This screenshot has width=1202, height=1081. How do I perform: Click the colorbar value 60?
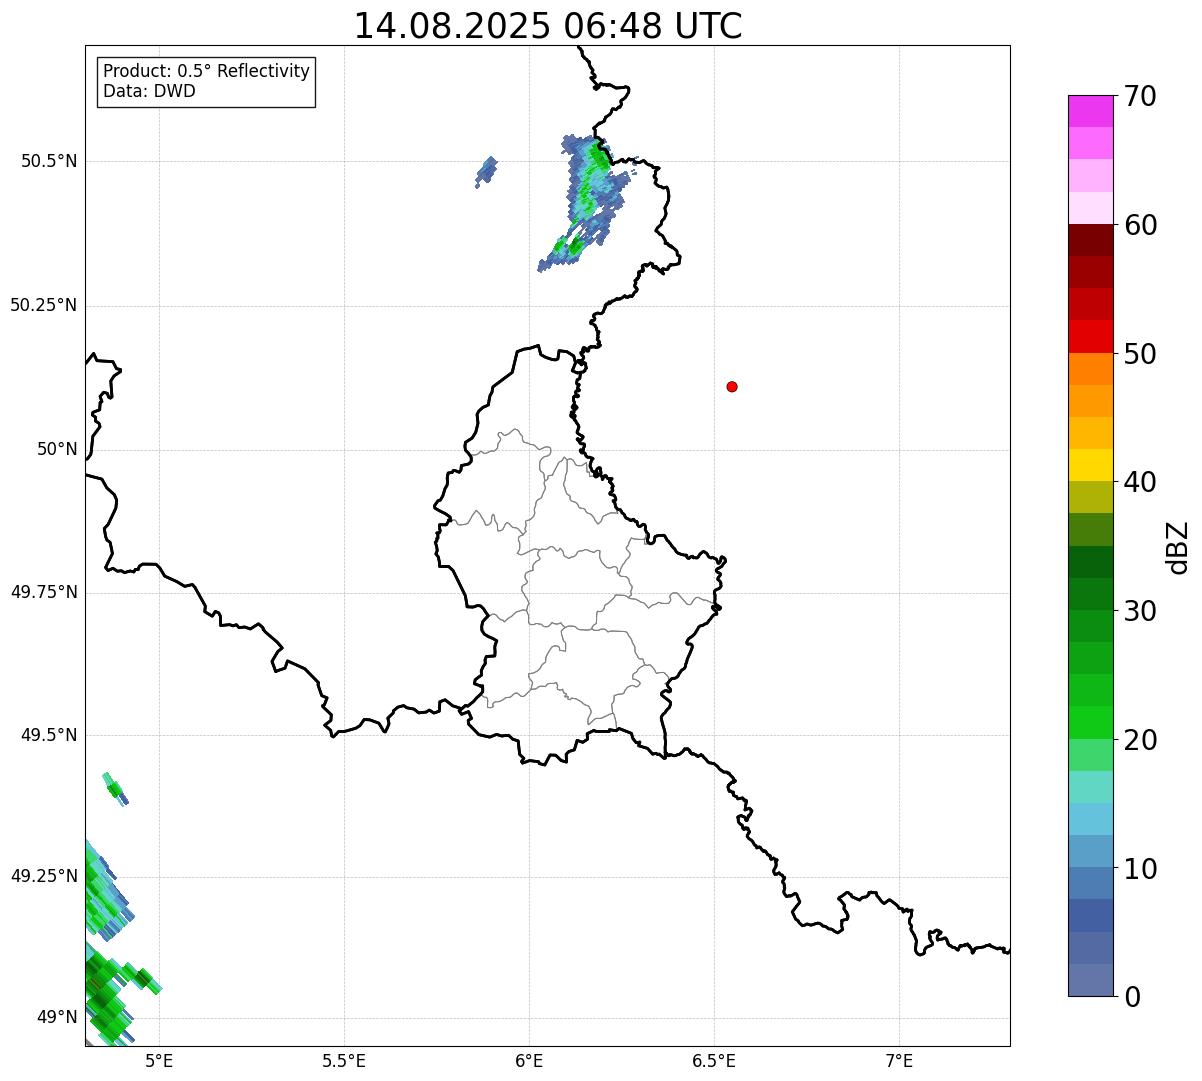click(1140, 225)
